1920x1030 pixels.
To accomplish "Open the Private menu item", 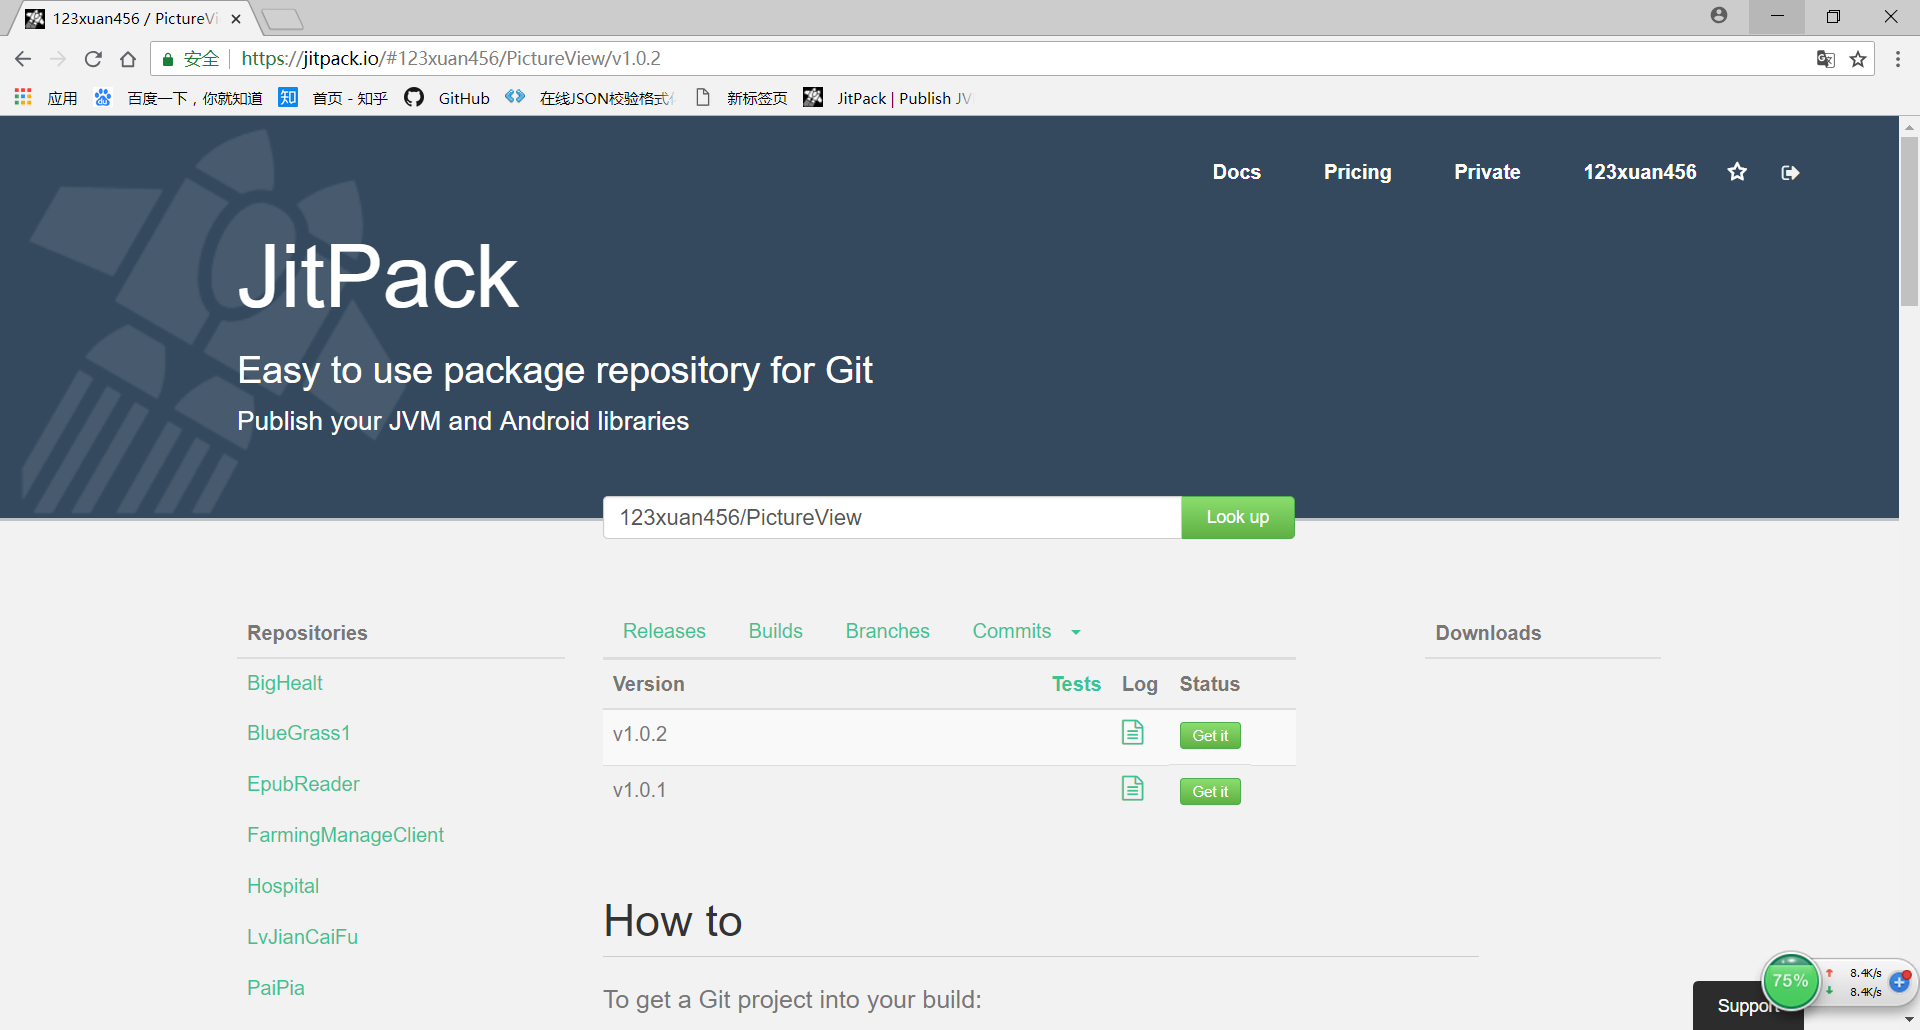I will [x=1487, y=172].
